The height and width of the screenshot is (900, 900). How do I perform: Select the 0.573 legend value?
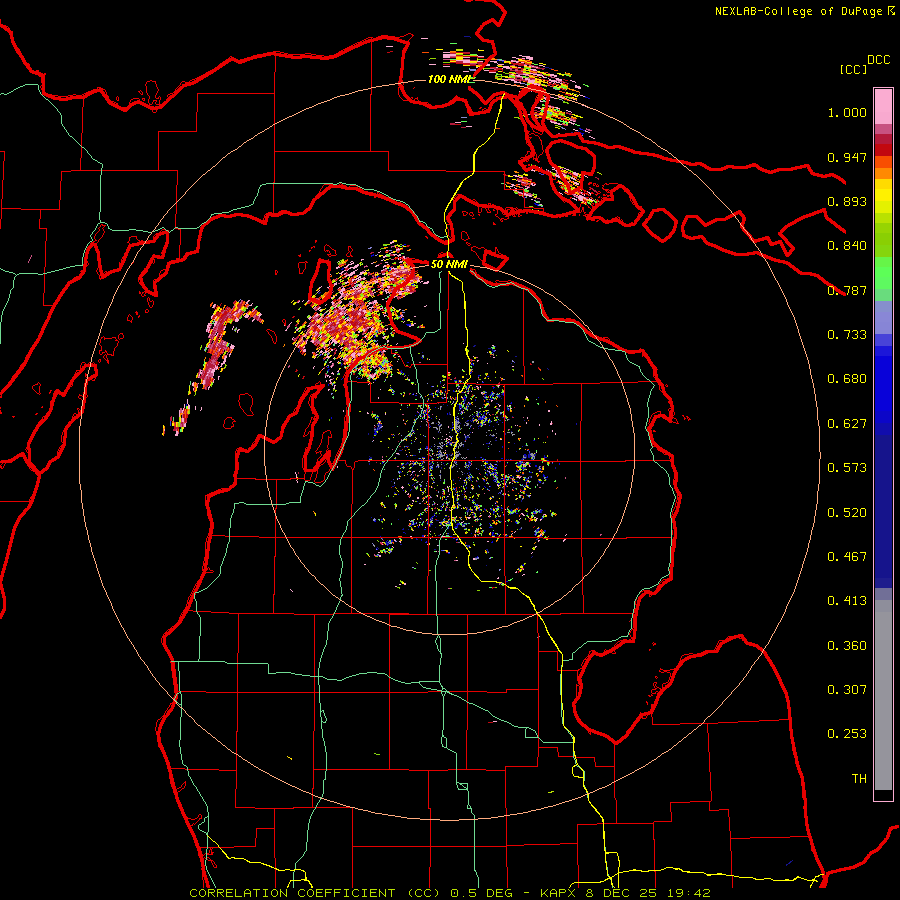pyautogui.click(x=847, y=468)
